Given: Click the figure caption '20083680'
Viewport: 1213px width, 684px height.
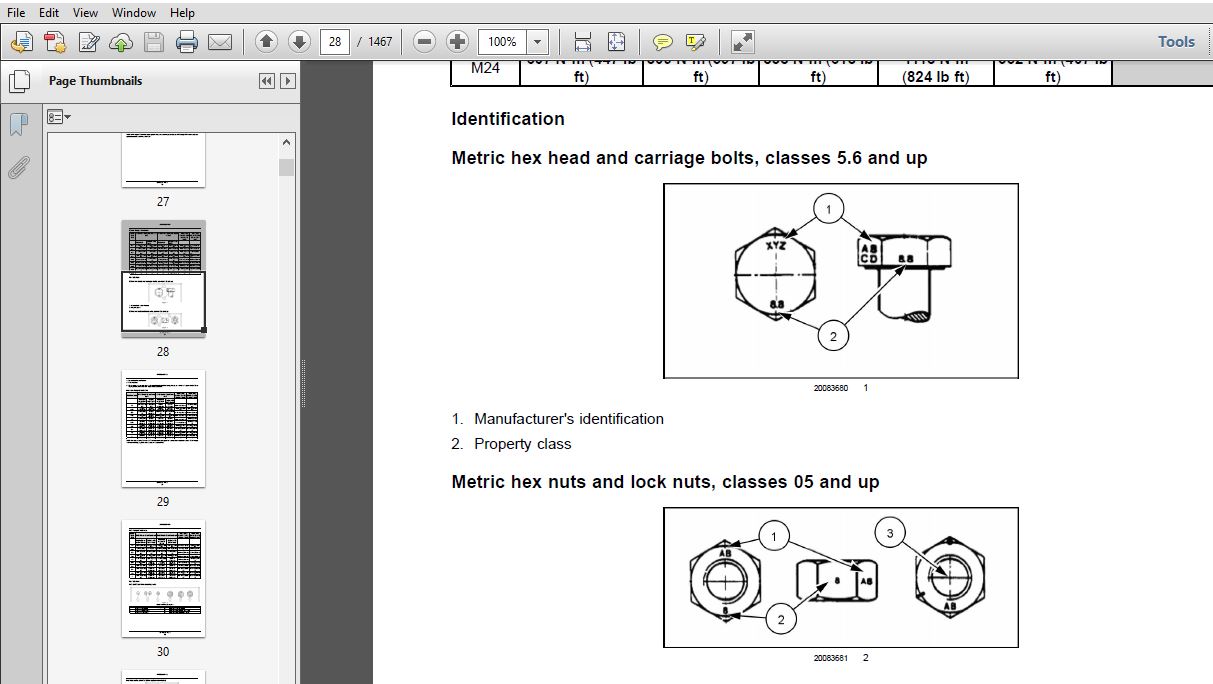Looking at the screenshot, I should [x=831, y=388].
